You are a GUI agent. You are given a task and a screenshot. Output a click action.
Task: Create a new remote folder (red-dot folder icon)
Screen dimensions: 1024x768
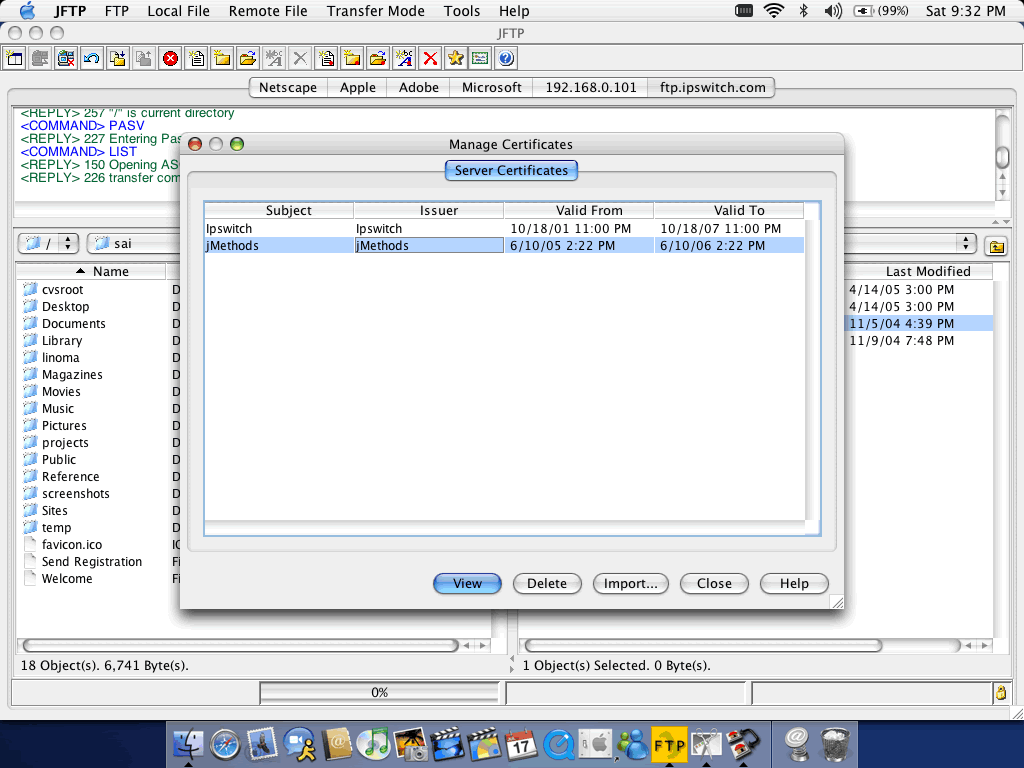pyautogui.click(x=352, y=59)
